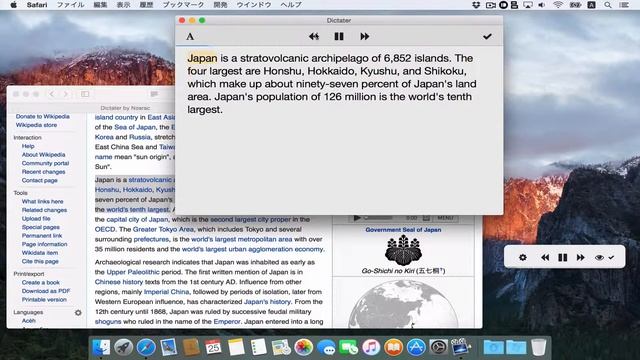Image resolution: width=640 pixels, height=360 pixels.
Task: Pause playback in the floating mini controller
Action: pyautogui.click(x=563, y=258)
